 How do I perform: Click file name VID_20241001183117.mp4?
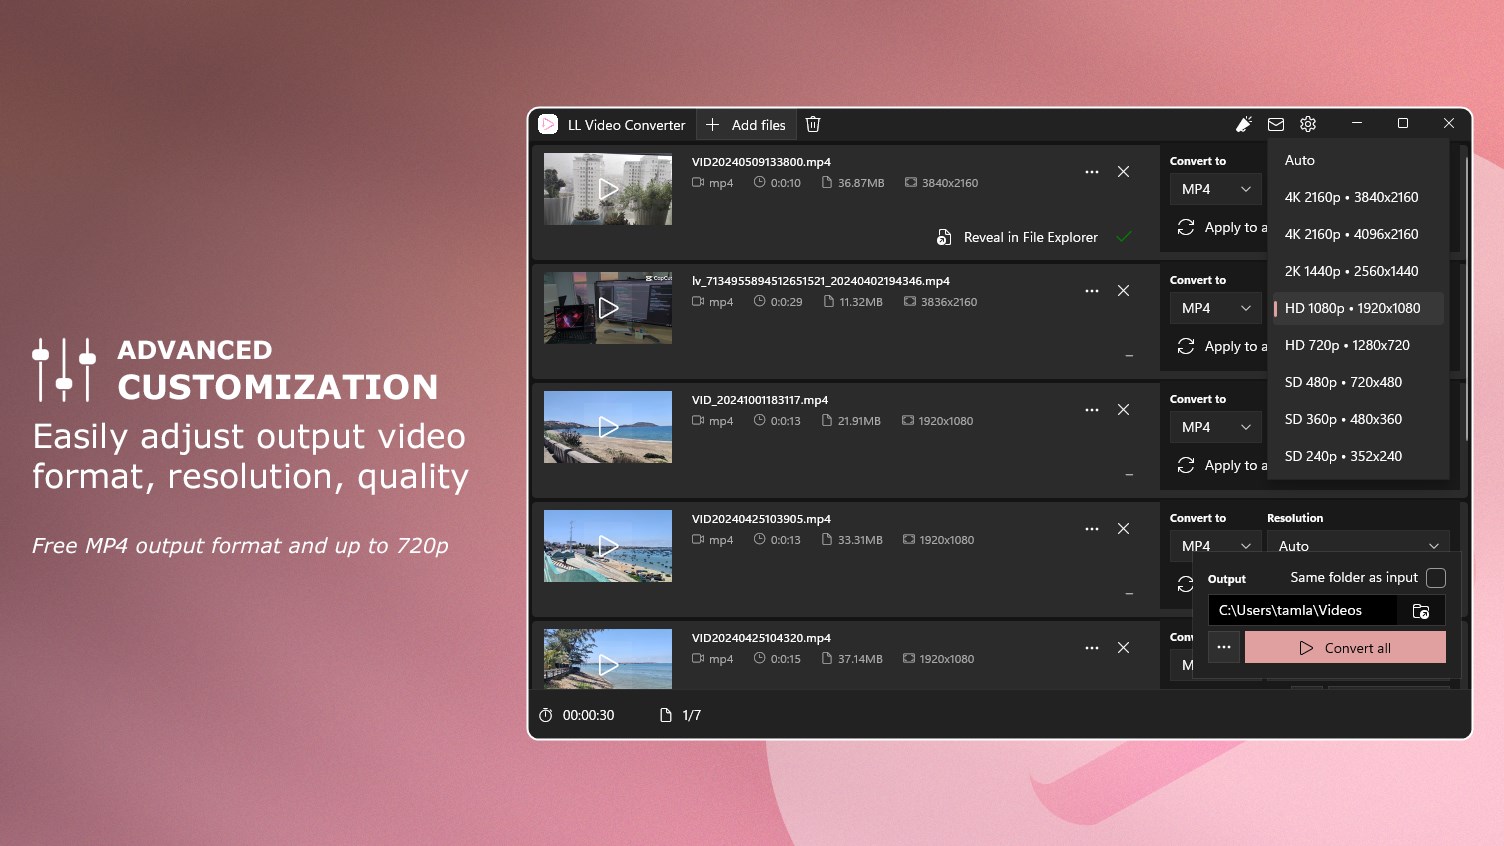click(x=760, y=400)
